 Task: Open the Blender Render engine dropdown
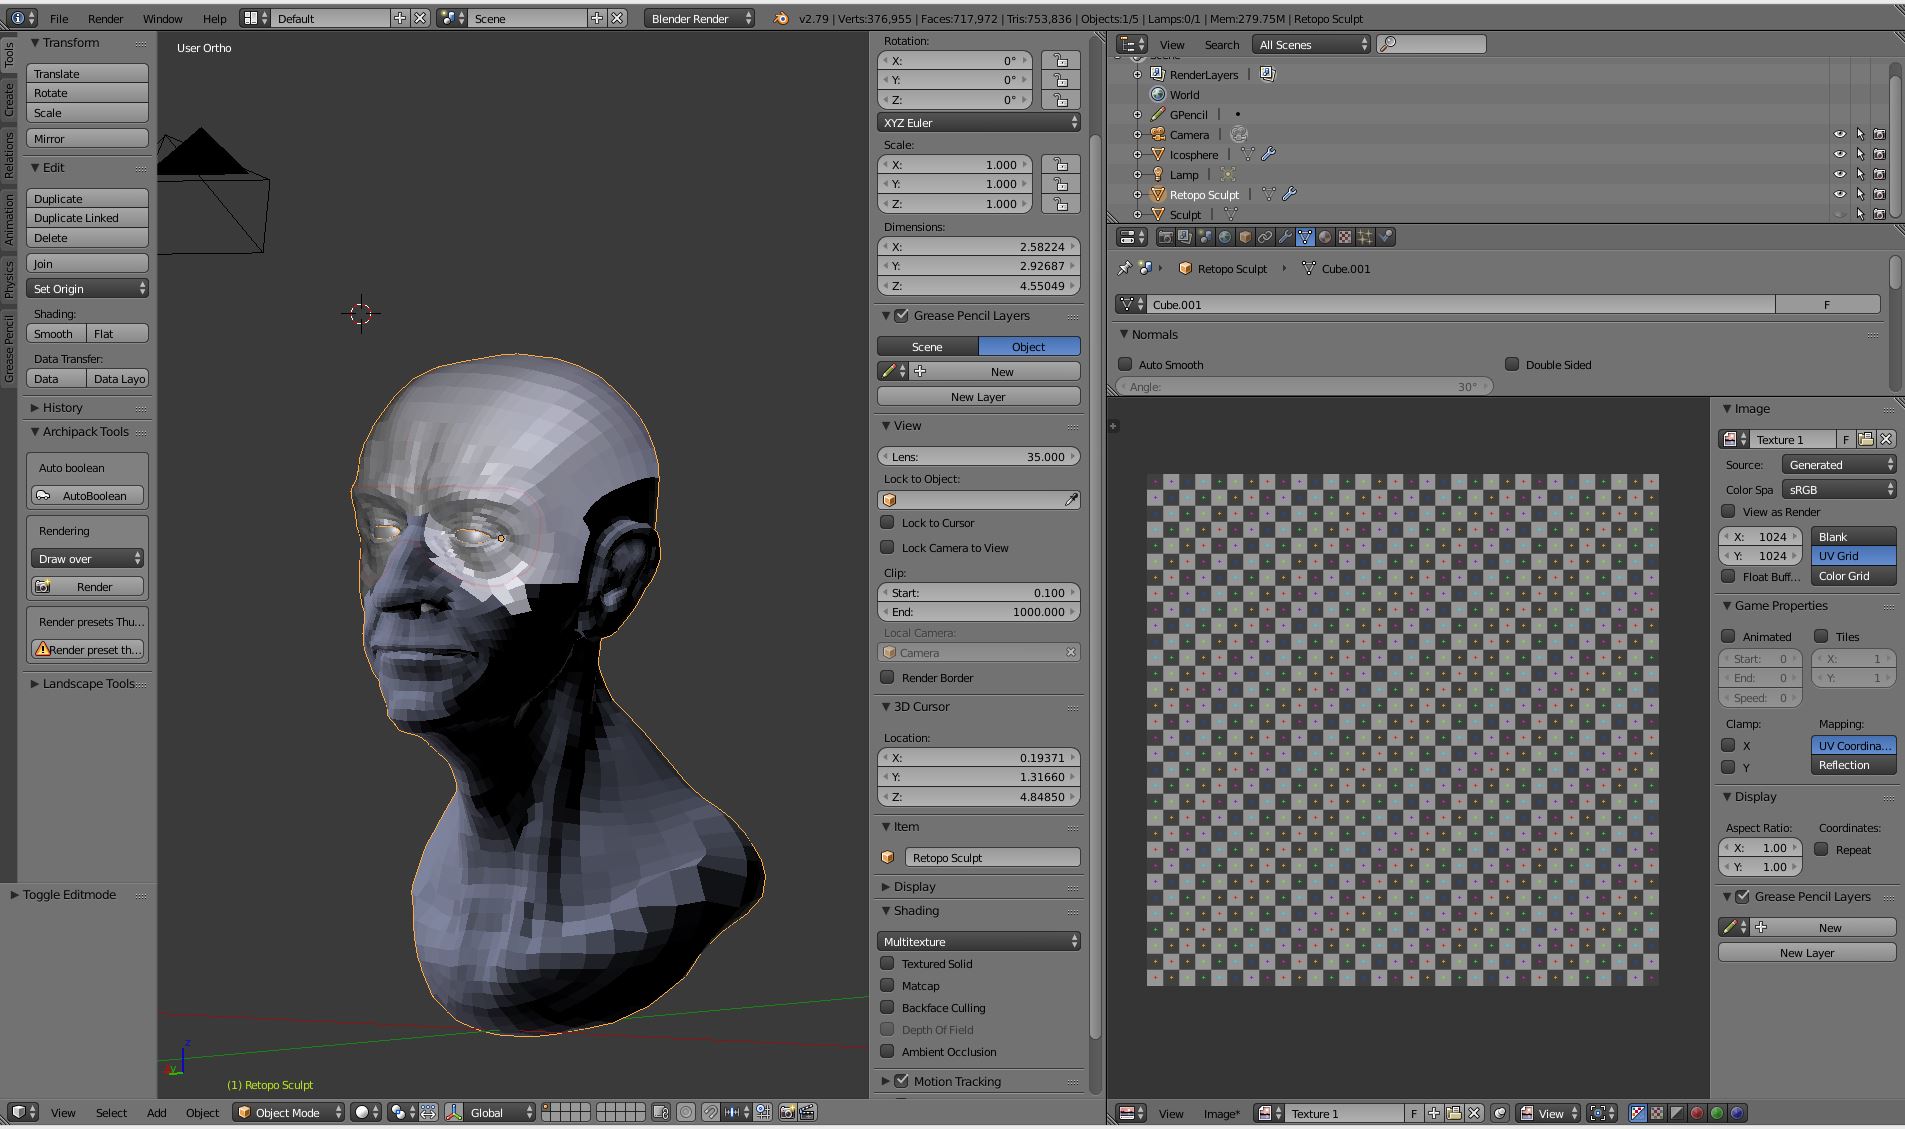(x=698, y=17)
